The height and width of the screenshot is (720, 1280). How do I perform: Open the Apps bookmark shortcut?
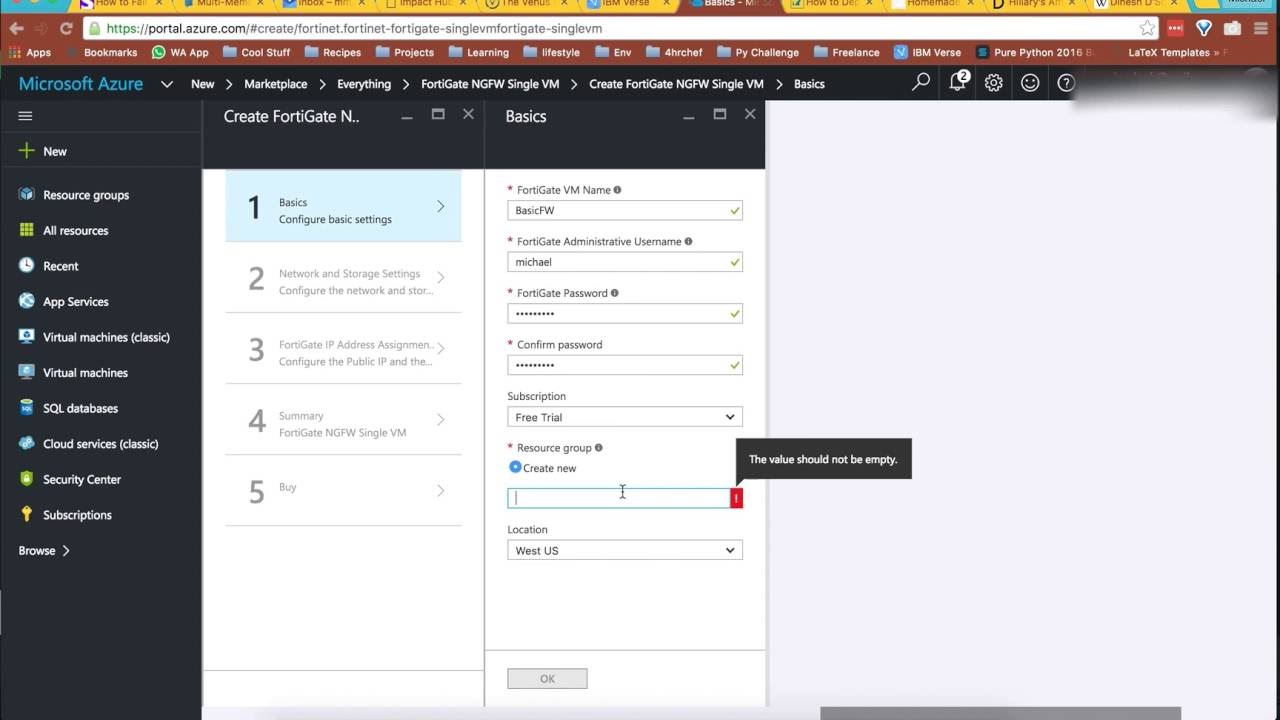[x=30, y=52]
